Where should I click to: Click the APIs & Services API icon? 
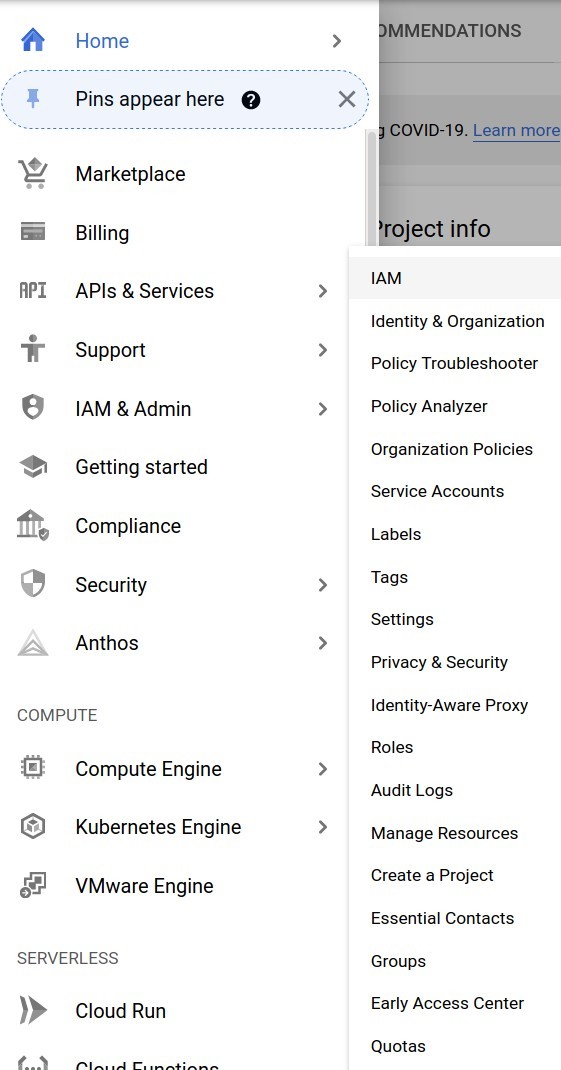pos(33,291)
